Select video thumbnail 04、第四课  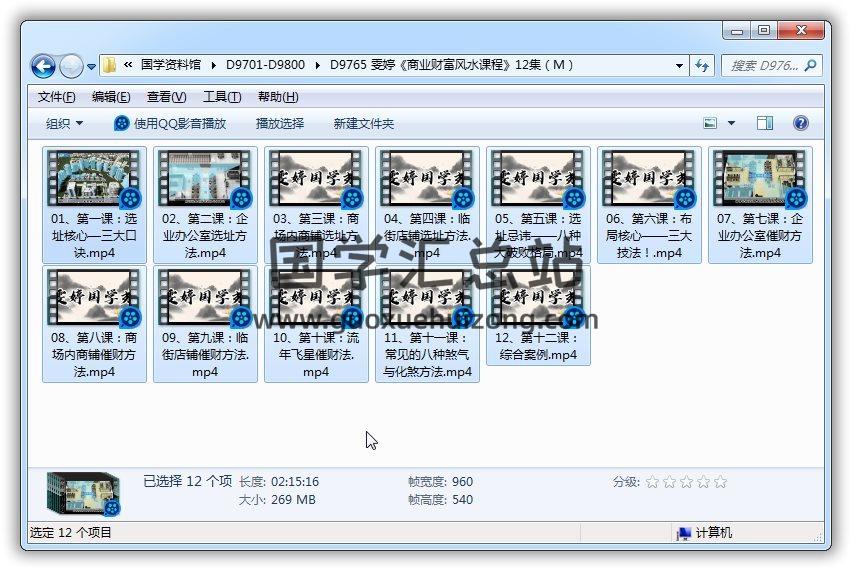(x=427, y=179)
